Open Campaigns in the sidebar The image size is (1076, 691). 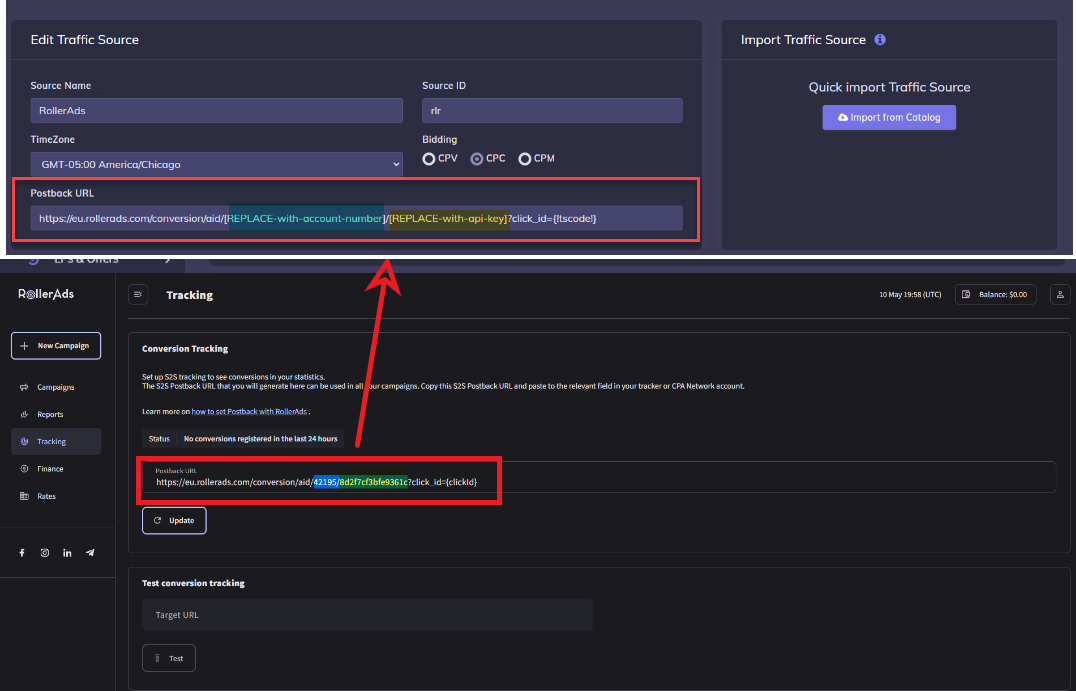click(56, 388)
